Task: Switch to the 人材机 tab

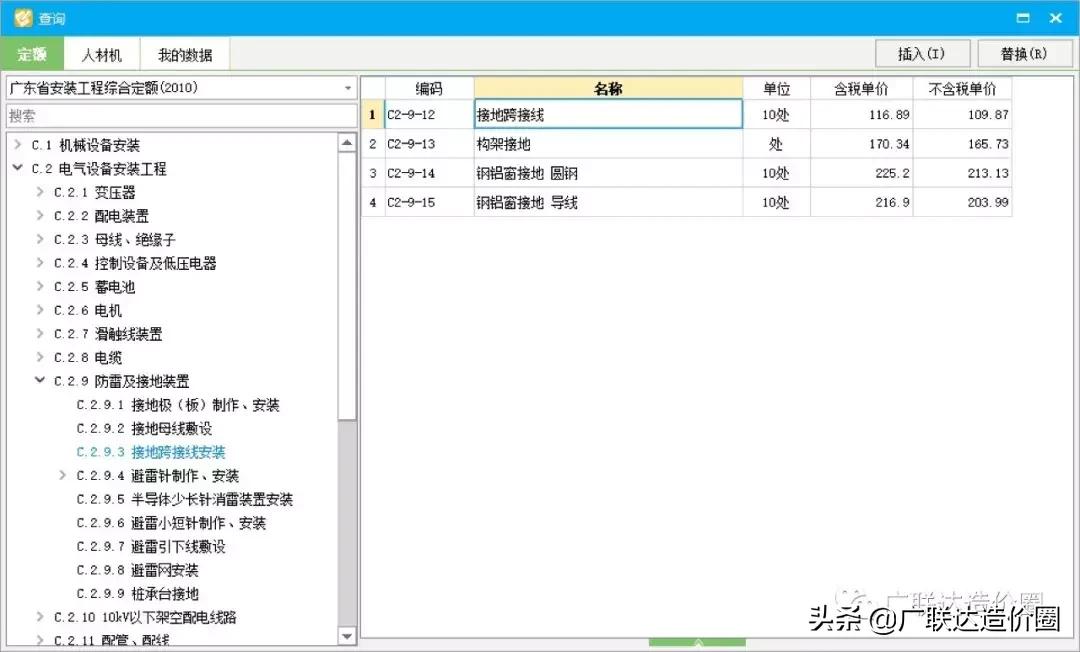Action: (102, 54)
